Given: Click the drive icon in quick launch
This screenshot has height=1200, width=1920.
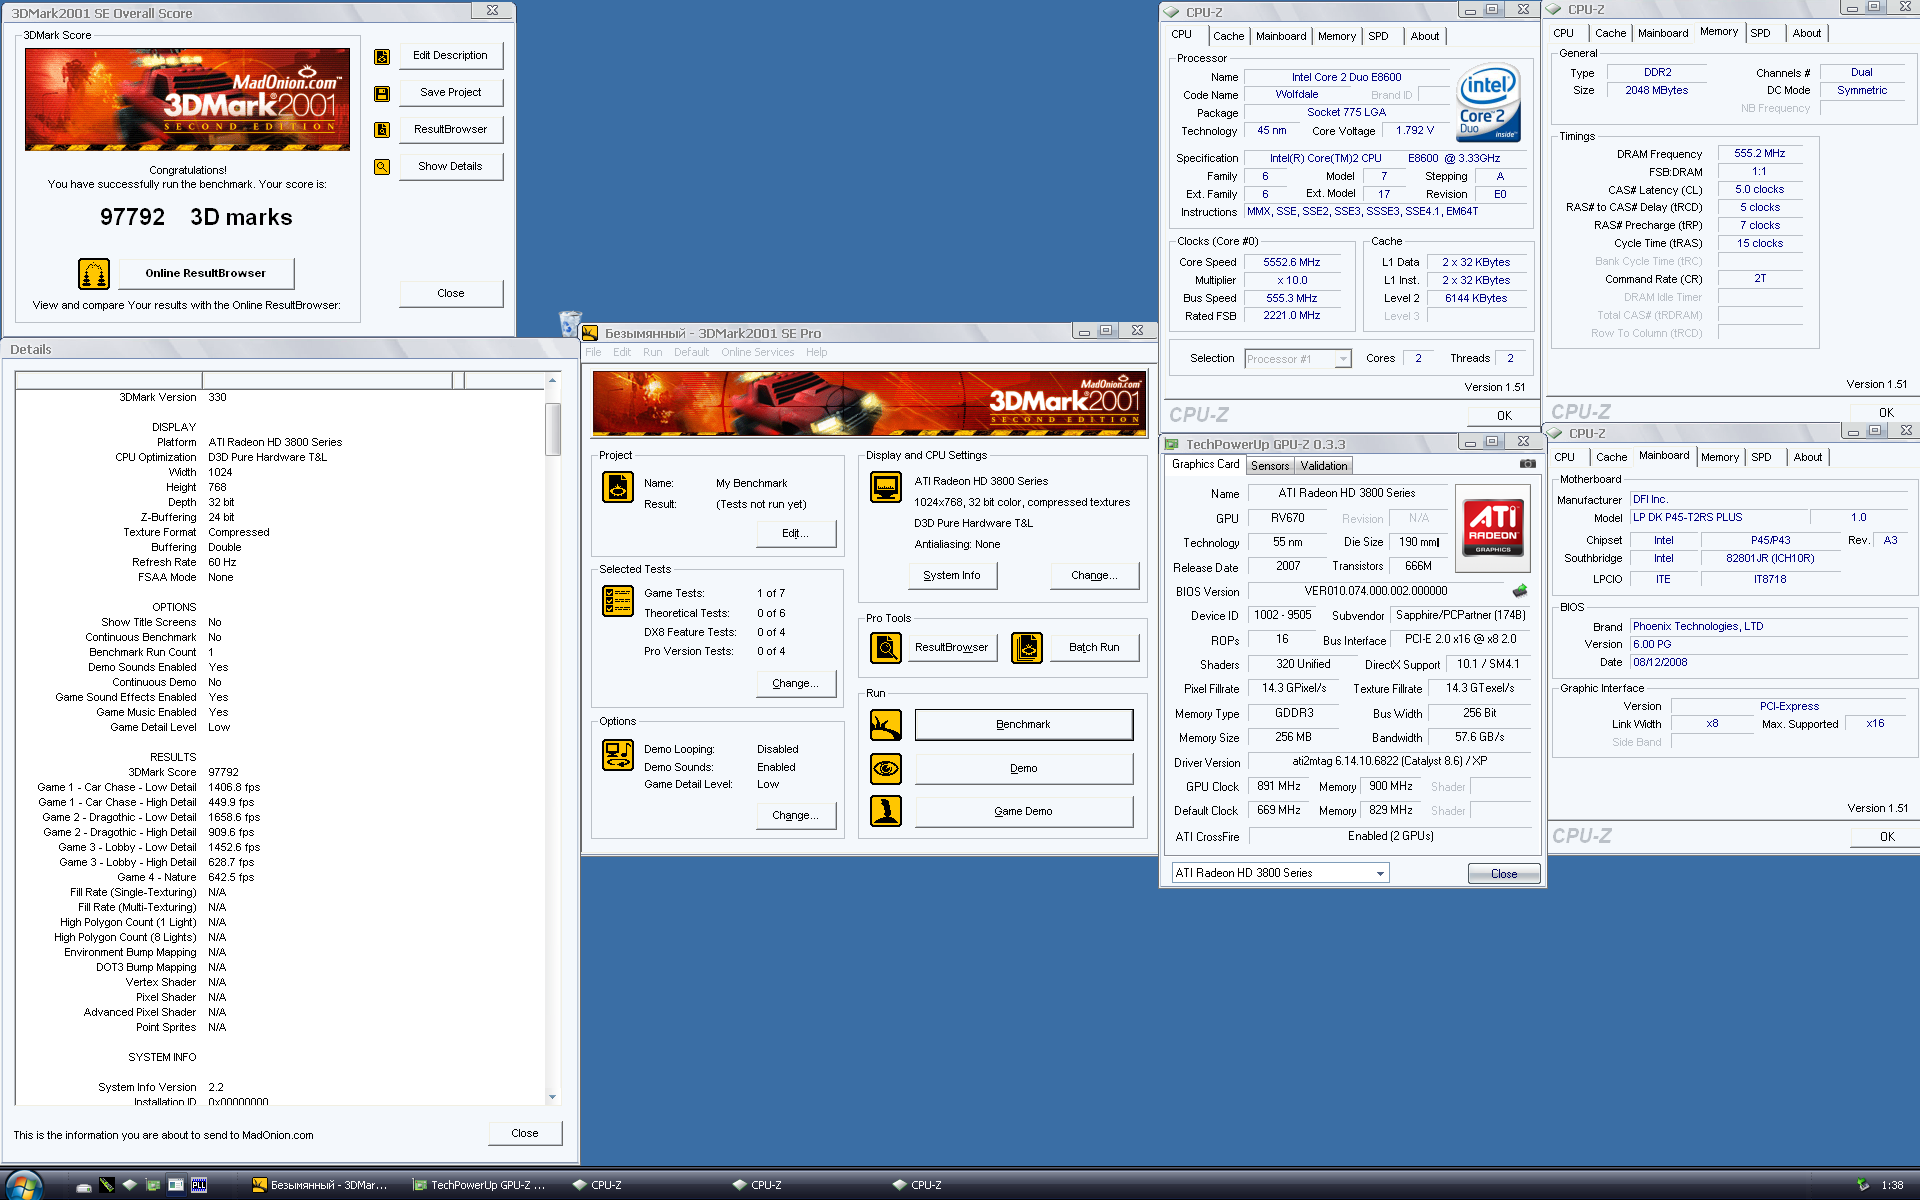Looking at the screenshot, I should 84,1186.
